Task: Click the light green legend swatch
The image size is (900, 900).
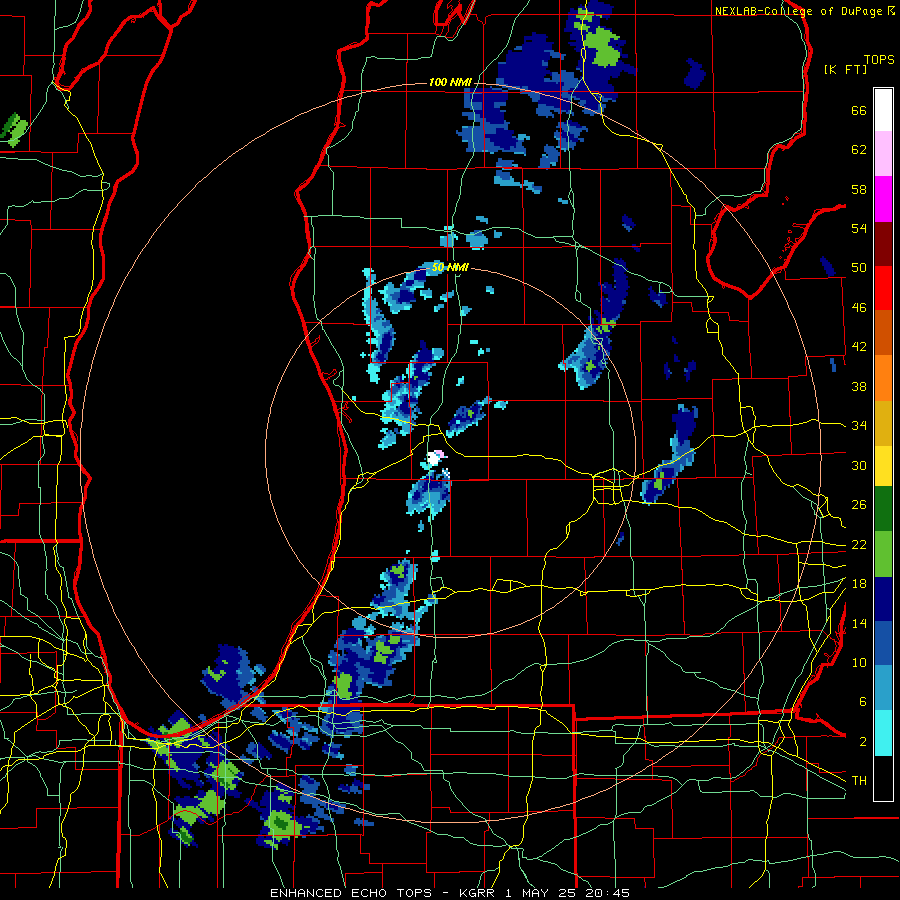Action: tap(883, 554)
